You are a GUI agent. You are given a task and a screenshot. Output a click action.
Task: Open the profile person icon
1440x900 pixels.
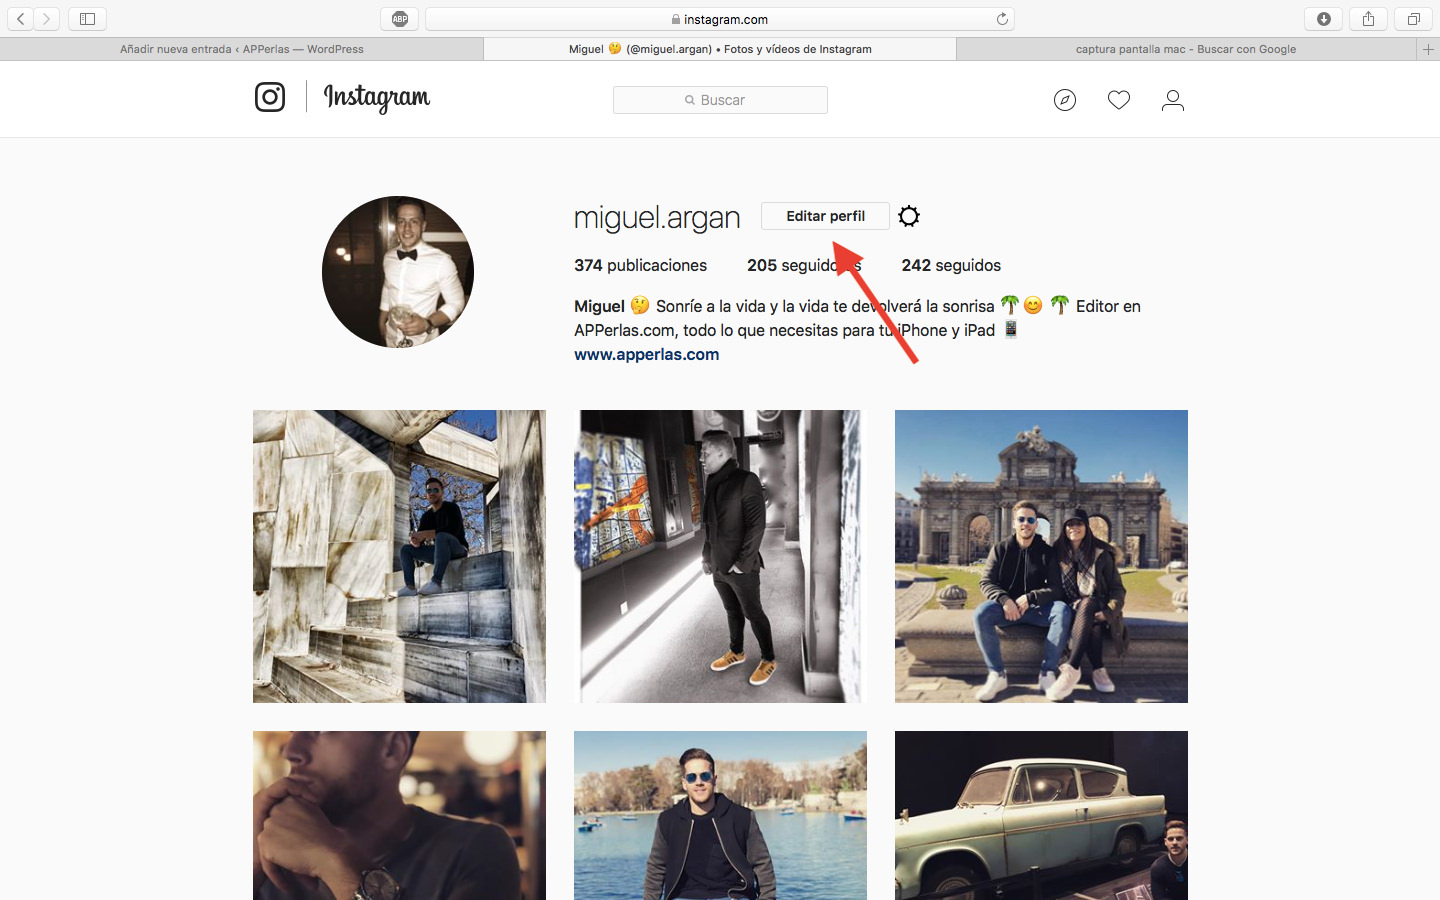point(1173,100)
